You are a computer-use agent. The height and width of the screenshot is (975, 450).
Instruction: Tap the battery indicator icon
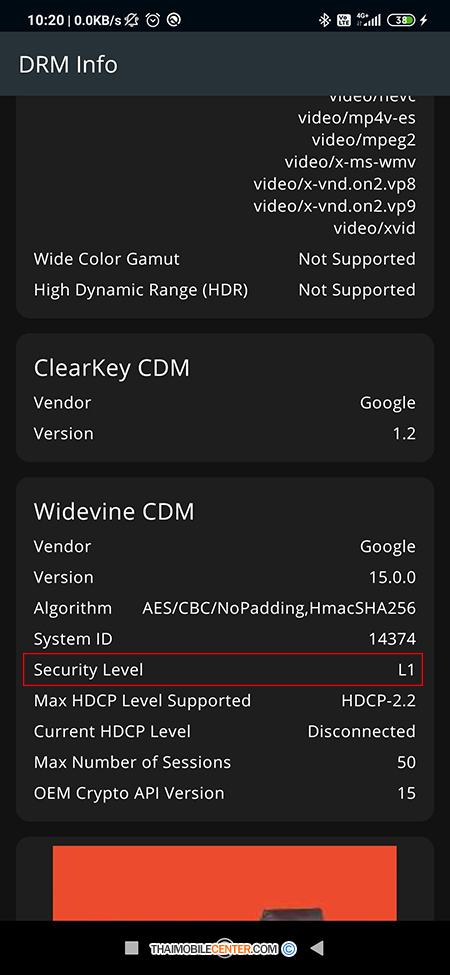point(401,21)
